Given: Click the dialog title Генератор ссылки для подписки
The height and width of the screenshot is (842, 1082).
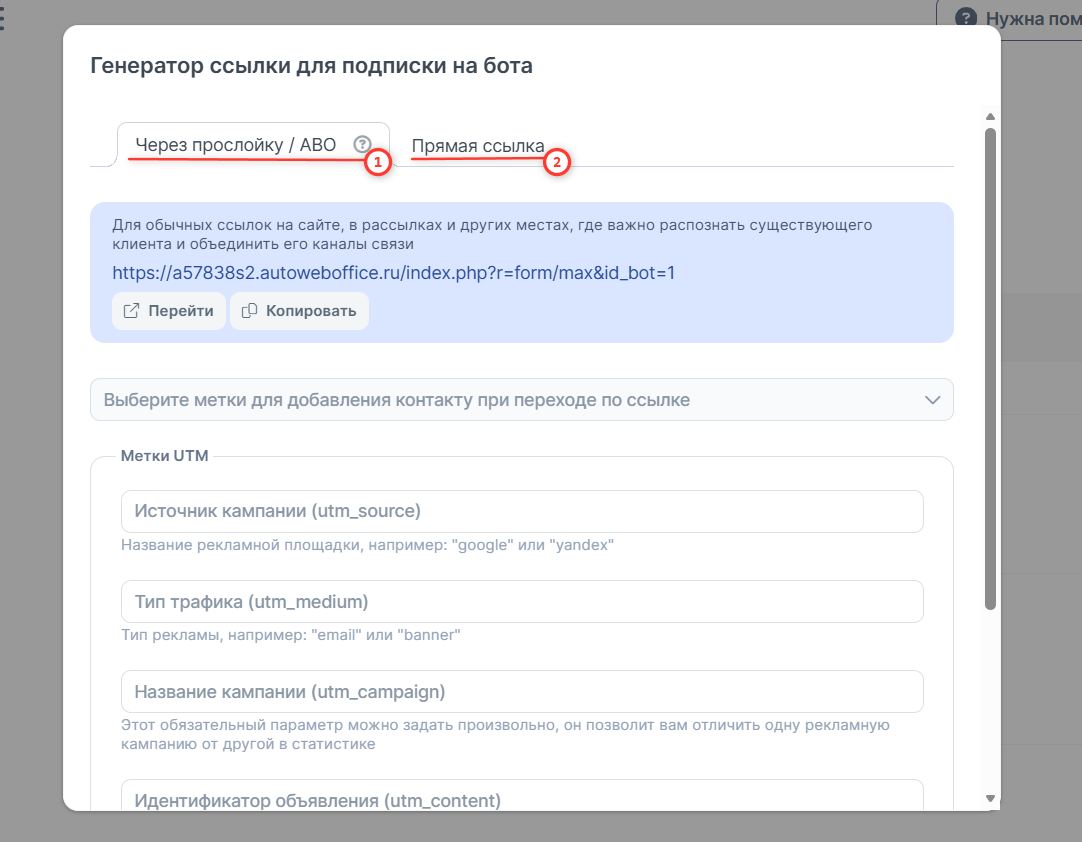Looking at the screenshot, I should [x=311, y=66].
